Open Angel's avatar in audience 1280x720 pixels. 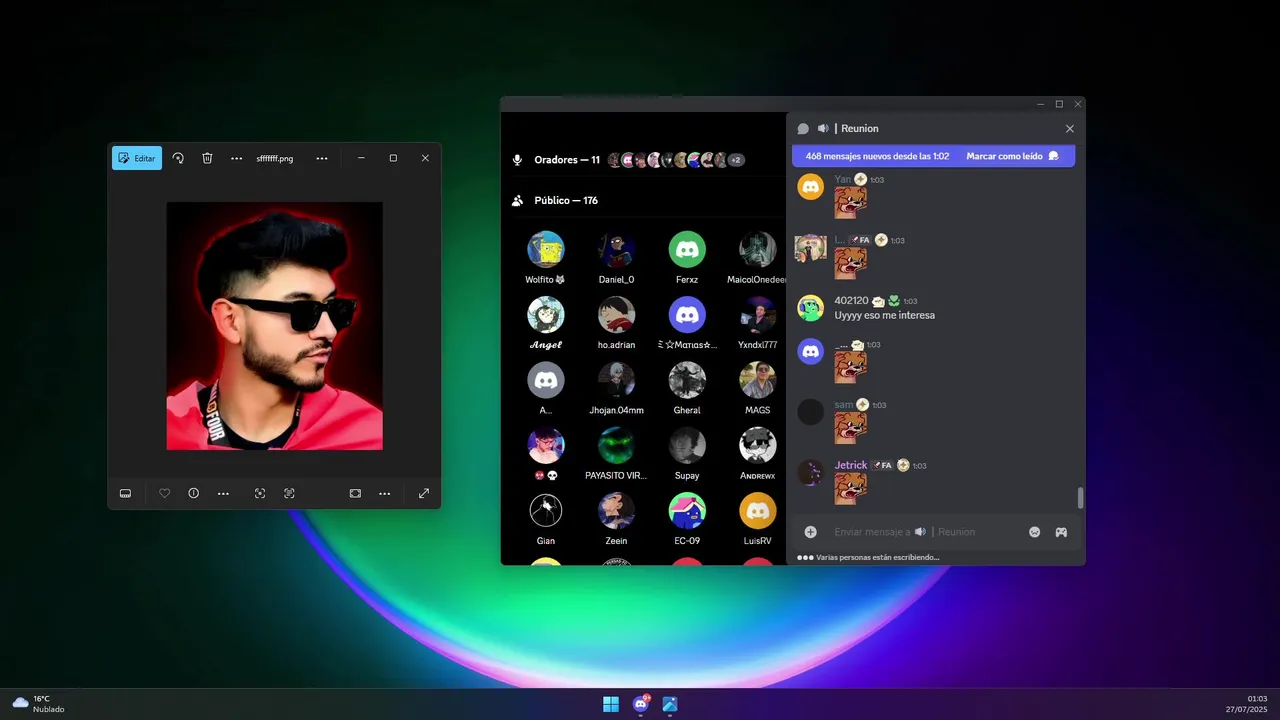click(546, 315)
